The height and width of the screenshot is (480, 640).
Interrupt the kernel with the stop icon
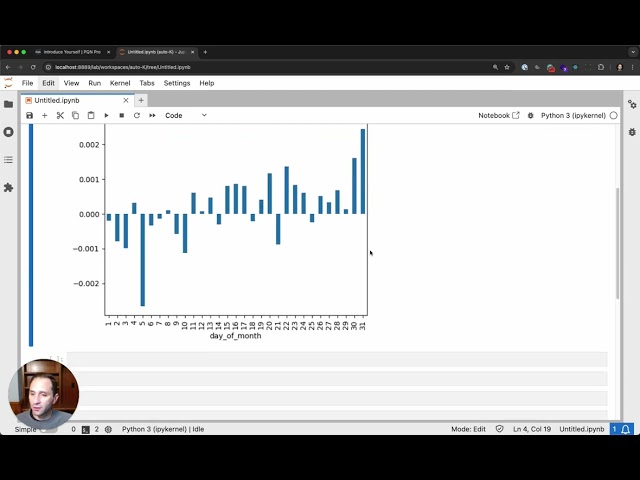[122, 116]
